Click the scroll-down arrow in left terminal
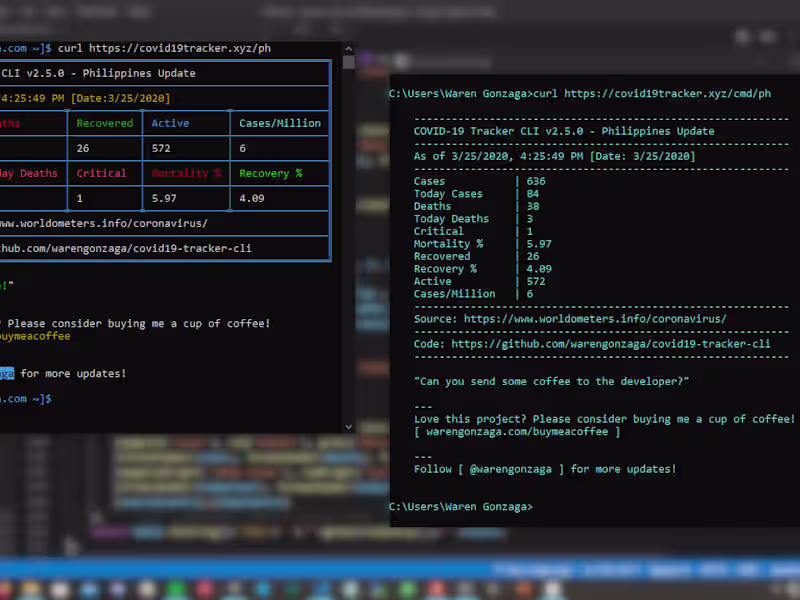The width and height of the screenshot is (800, 600). tap(348, 427)
